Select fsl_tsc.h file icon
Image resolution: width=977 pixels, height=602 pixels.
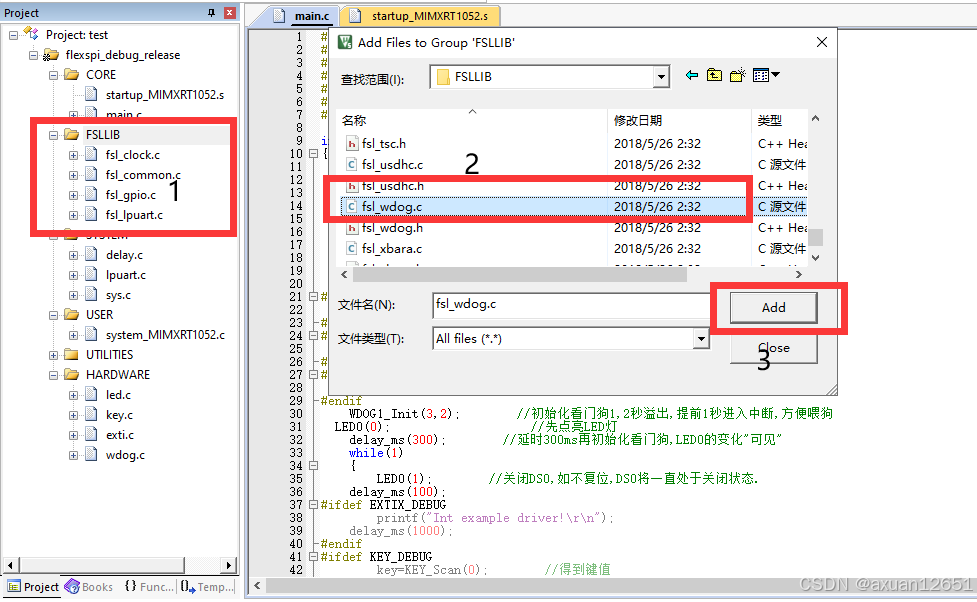(352, 144)
